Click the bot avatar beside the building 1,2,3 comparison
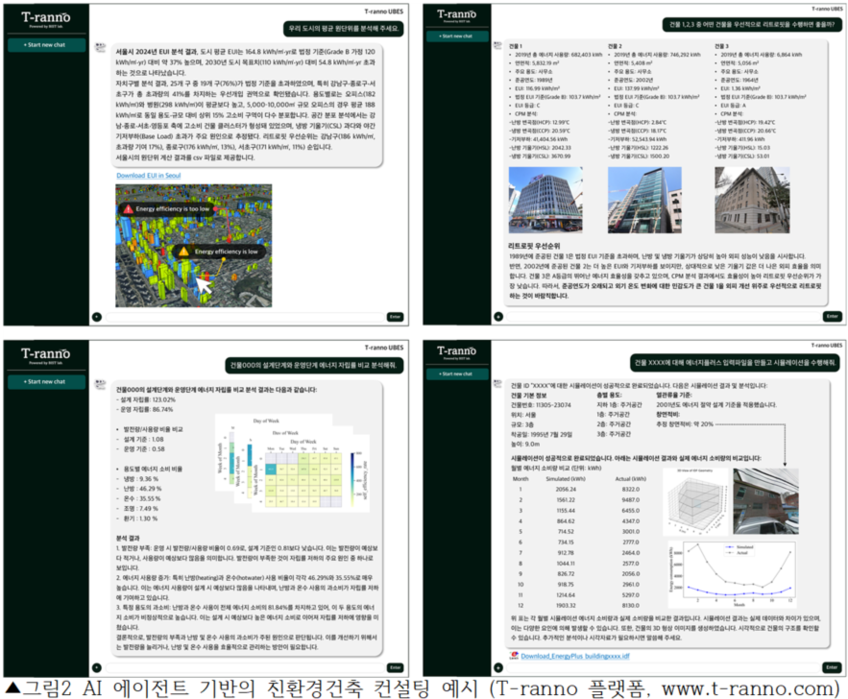 498,46
